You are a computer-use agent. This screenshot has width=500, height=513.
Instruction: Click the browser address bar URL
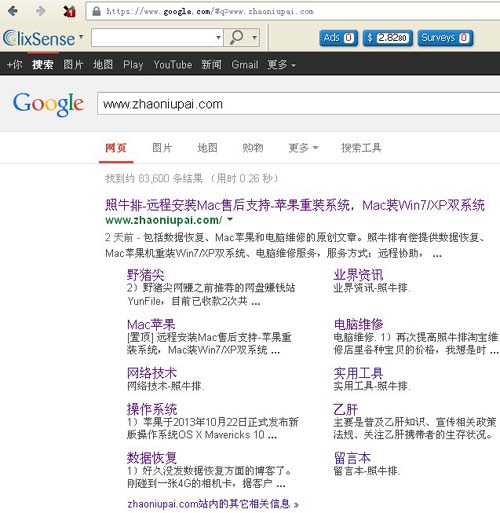click(210, 12)
